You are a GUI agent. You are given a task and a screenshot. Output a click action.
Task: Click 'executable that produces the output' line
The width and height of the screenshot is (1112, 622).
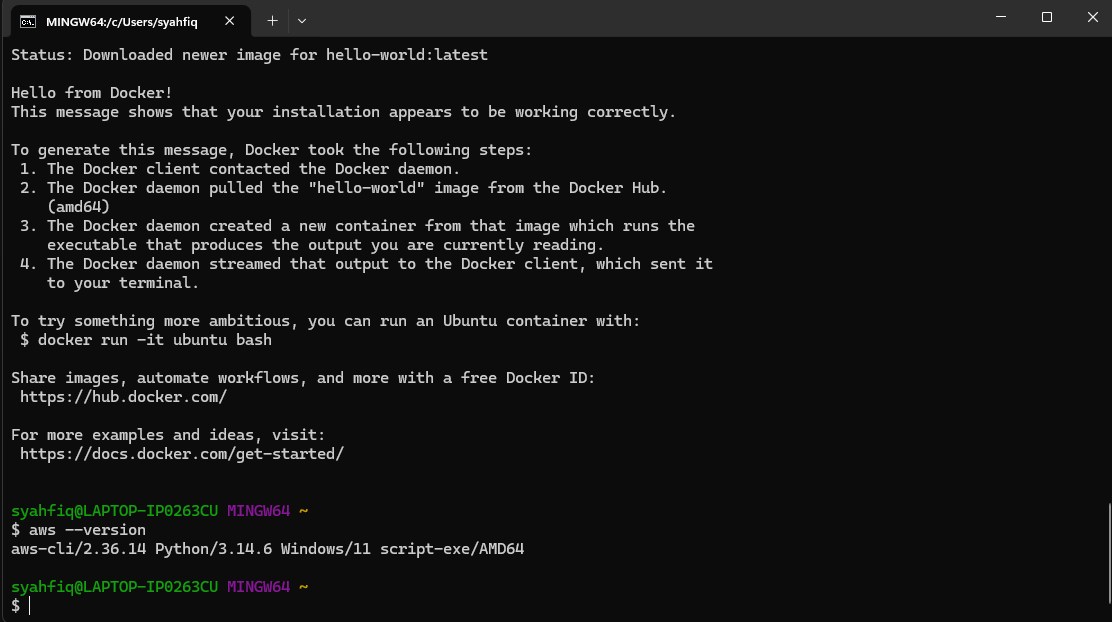point(326,245)
